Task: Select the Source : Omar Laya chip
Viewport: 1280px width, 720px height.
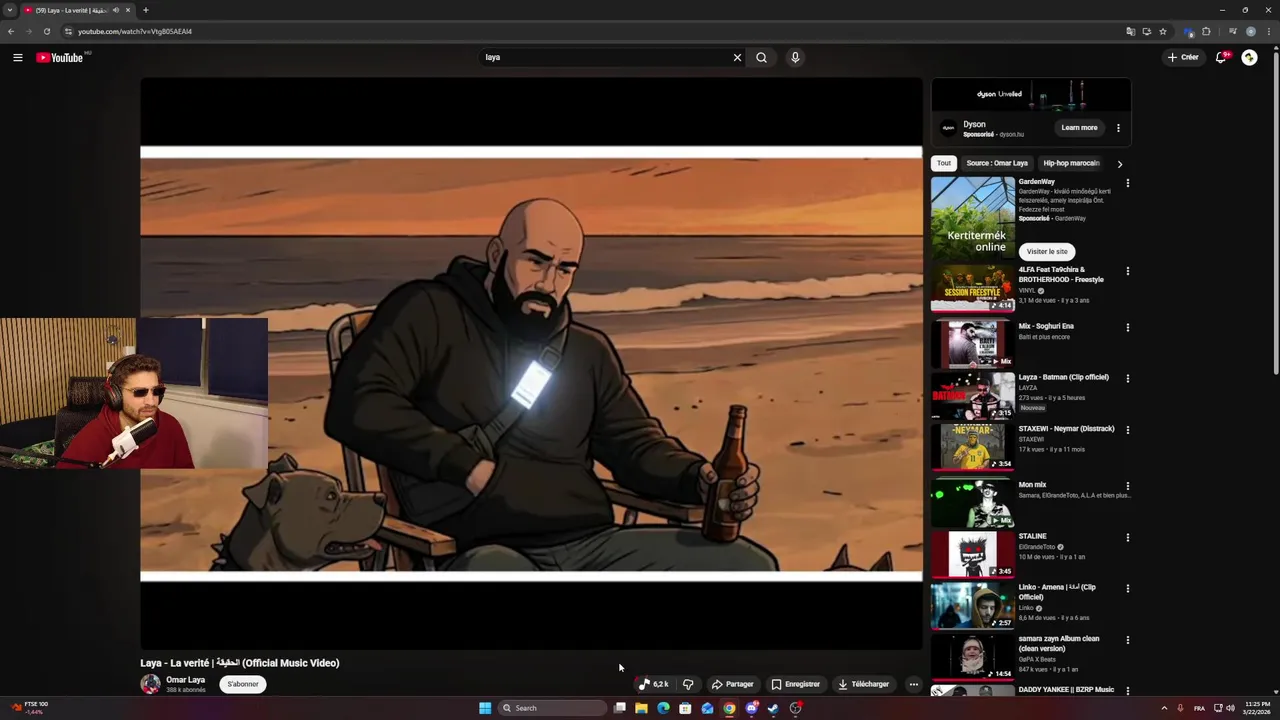Action: [997, 163]
